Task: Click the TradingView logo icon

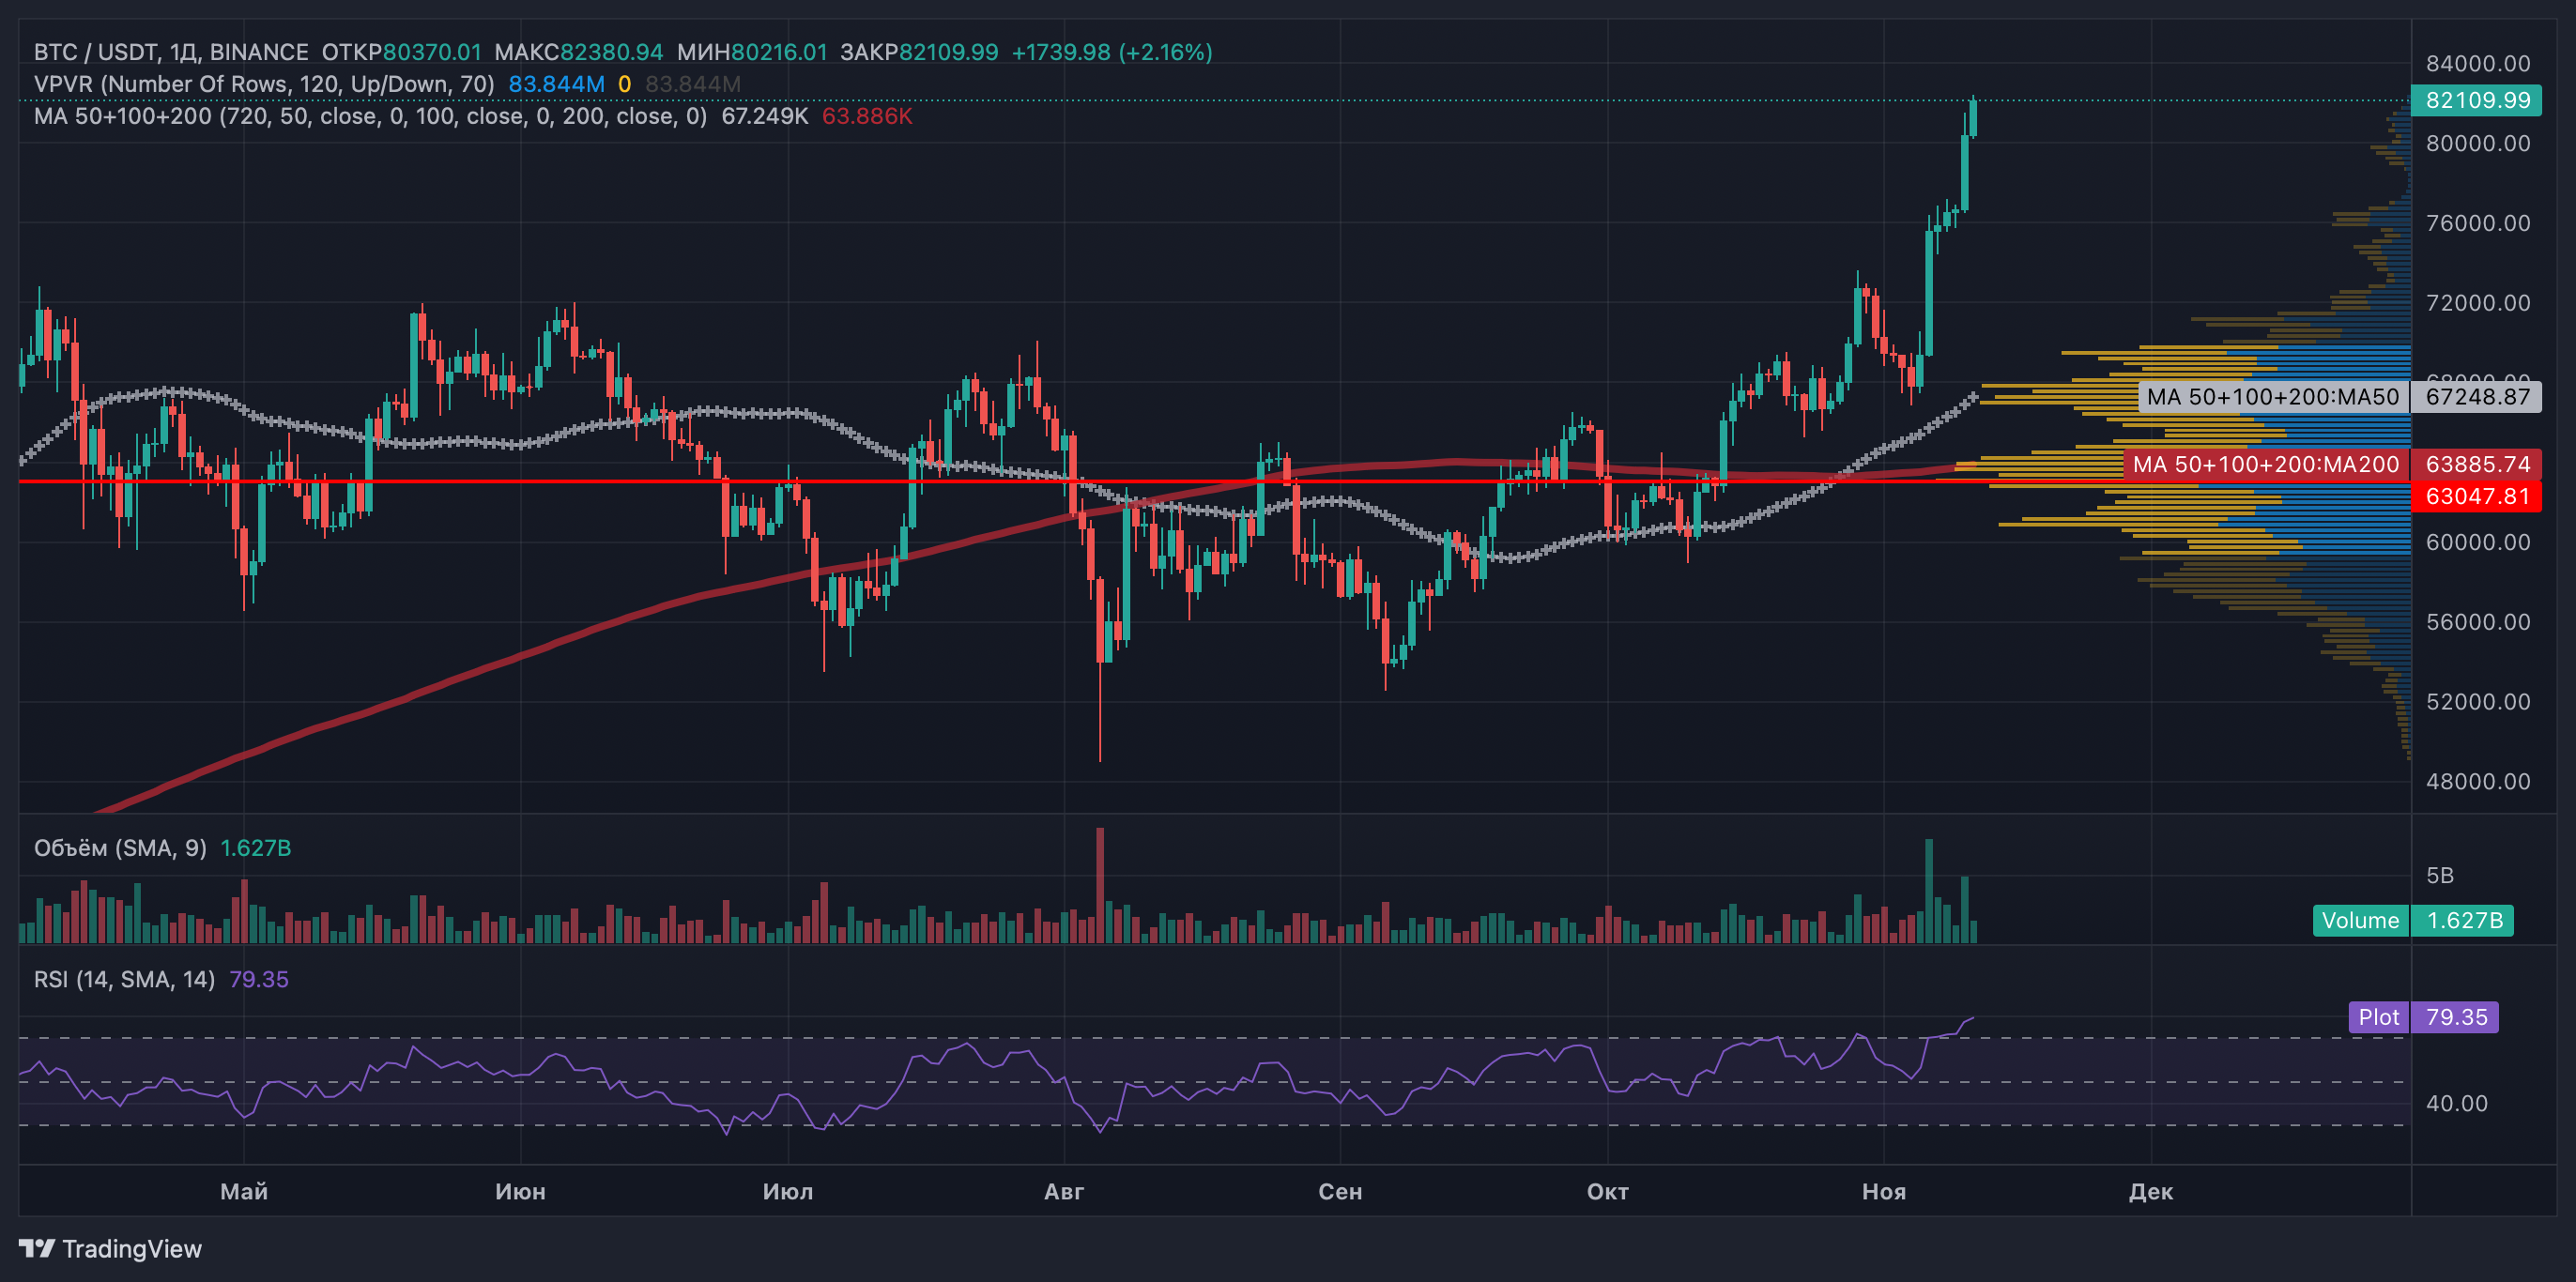Action: (37, 1248)
